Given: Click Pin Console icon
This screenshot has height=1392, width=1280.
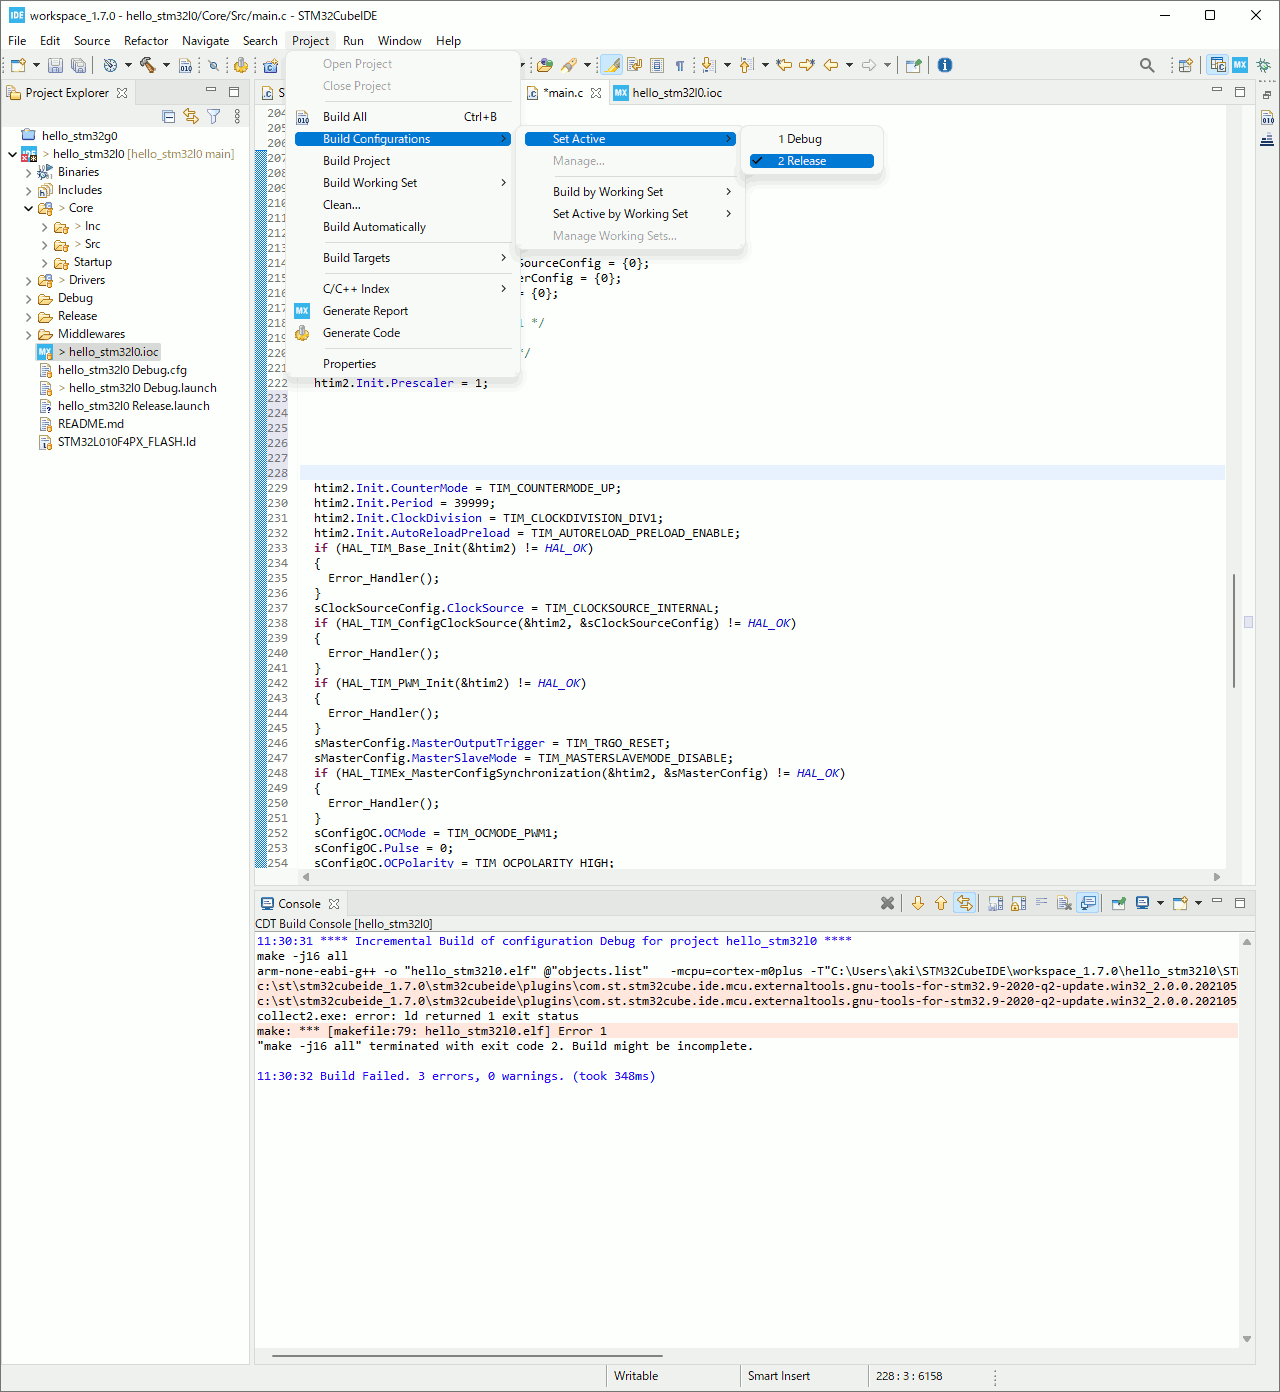Looking at the screenshot, I should [x=1119, y=903].
